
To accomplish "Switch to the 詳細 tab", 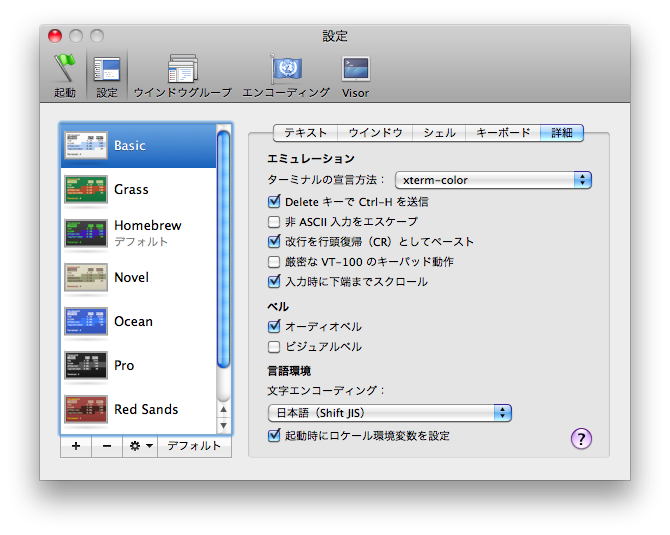I will point(562,133).
